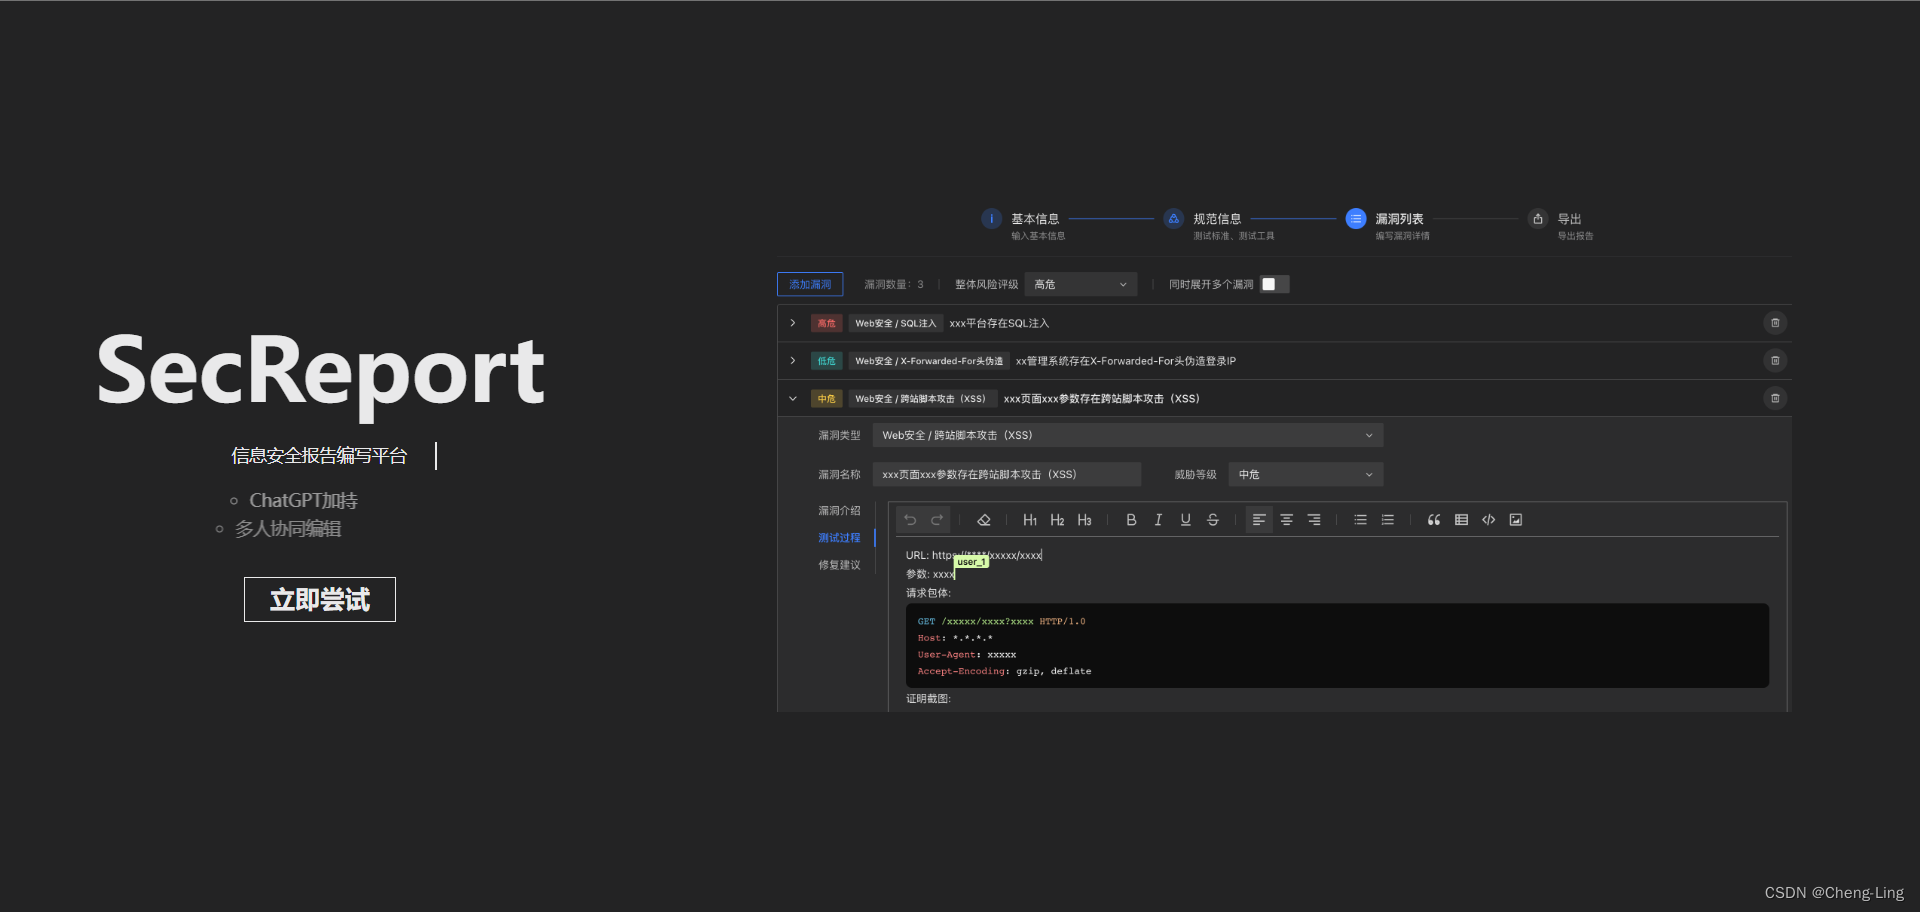Click the undo icon in editor toolbar
Image resolution: width=1920 pixels, height=912 pixels.
[x=910, y=520]
